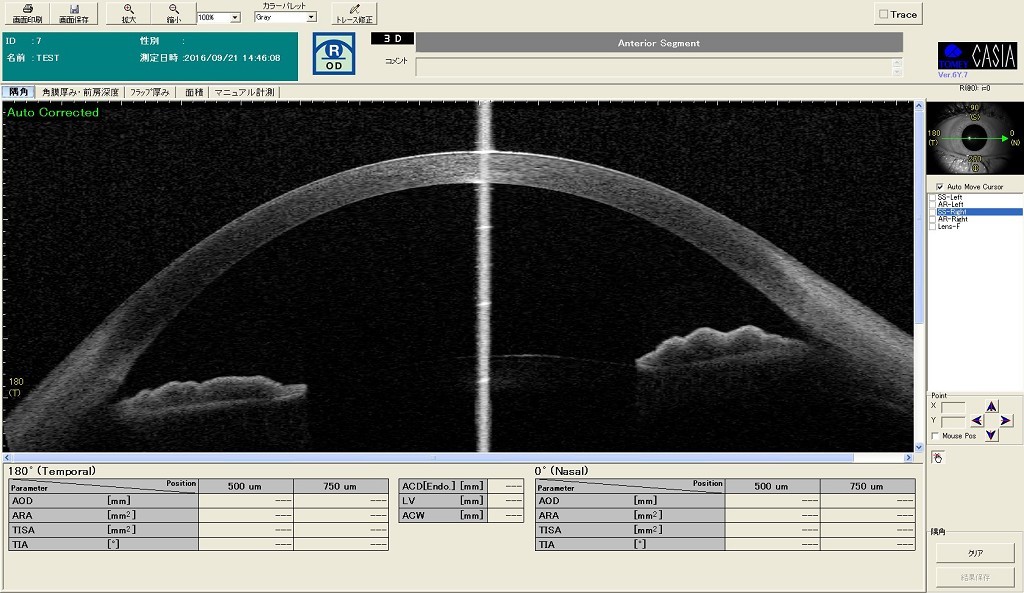This screenshot has width=1024, height=593.
Task: Click the disabled 結果保存 button
Action: [975, 577]
